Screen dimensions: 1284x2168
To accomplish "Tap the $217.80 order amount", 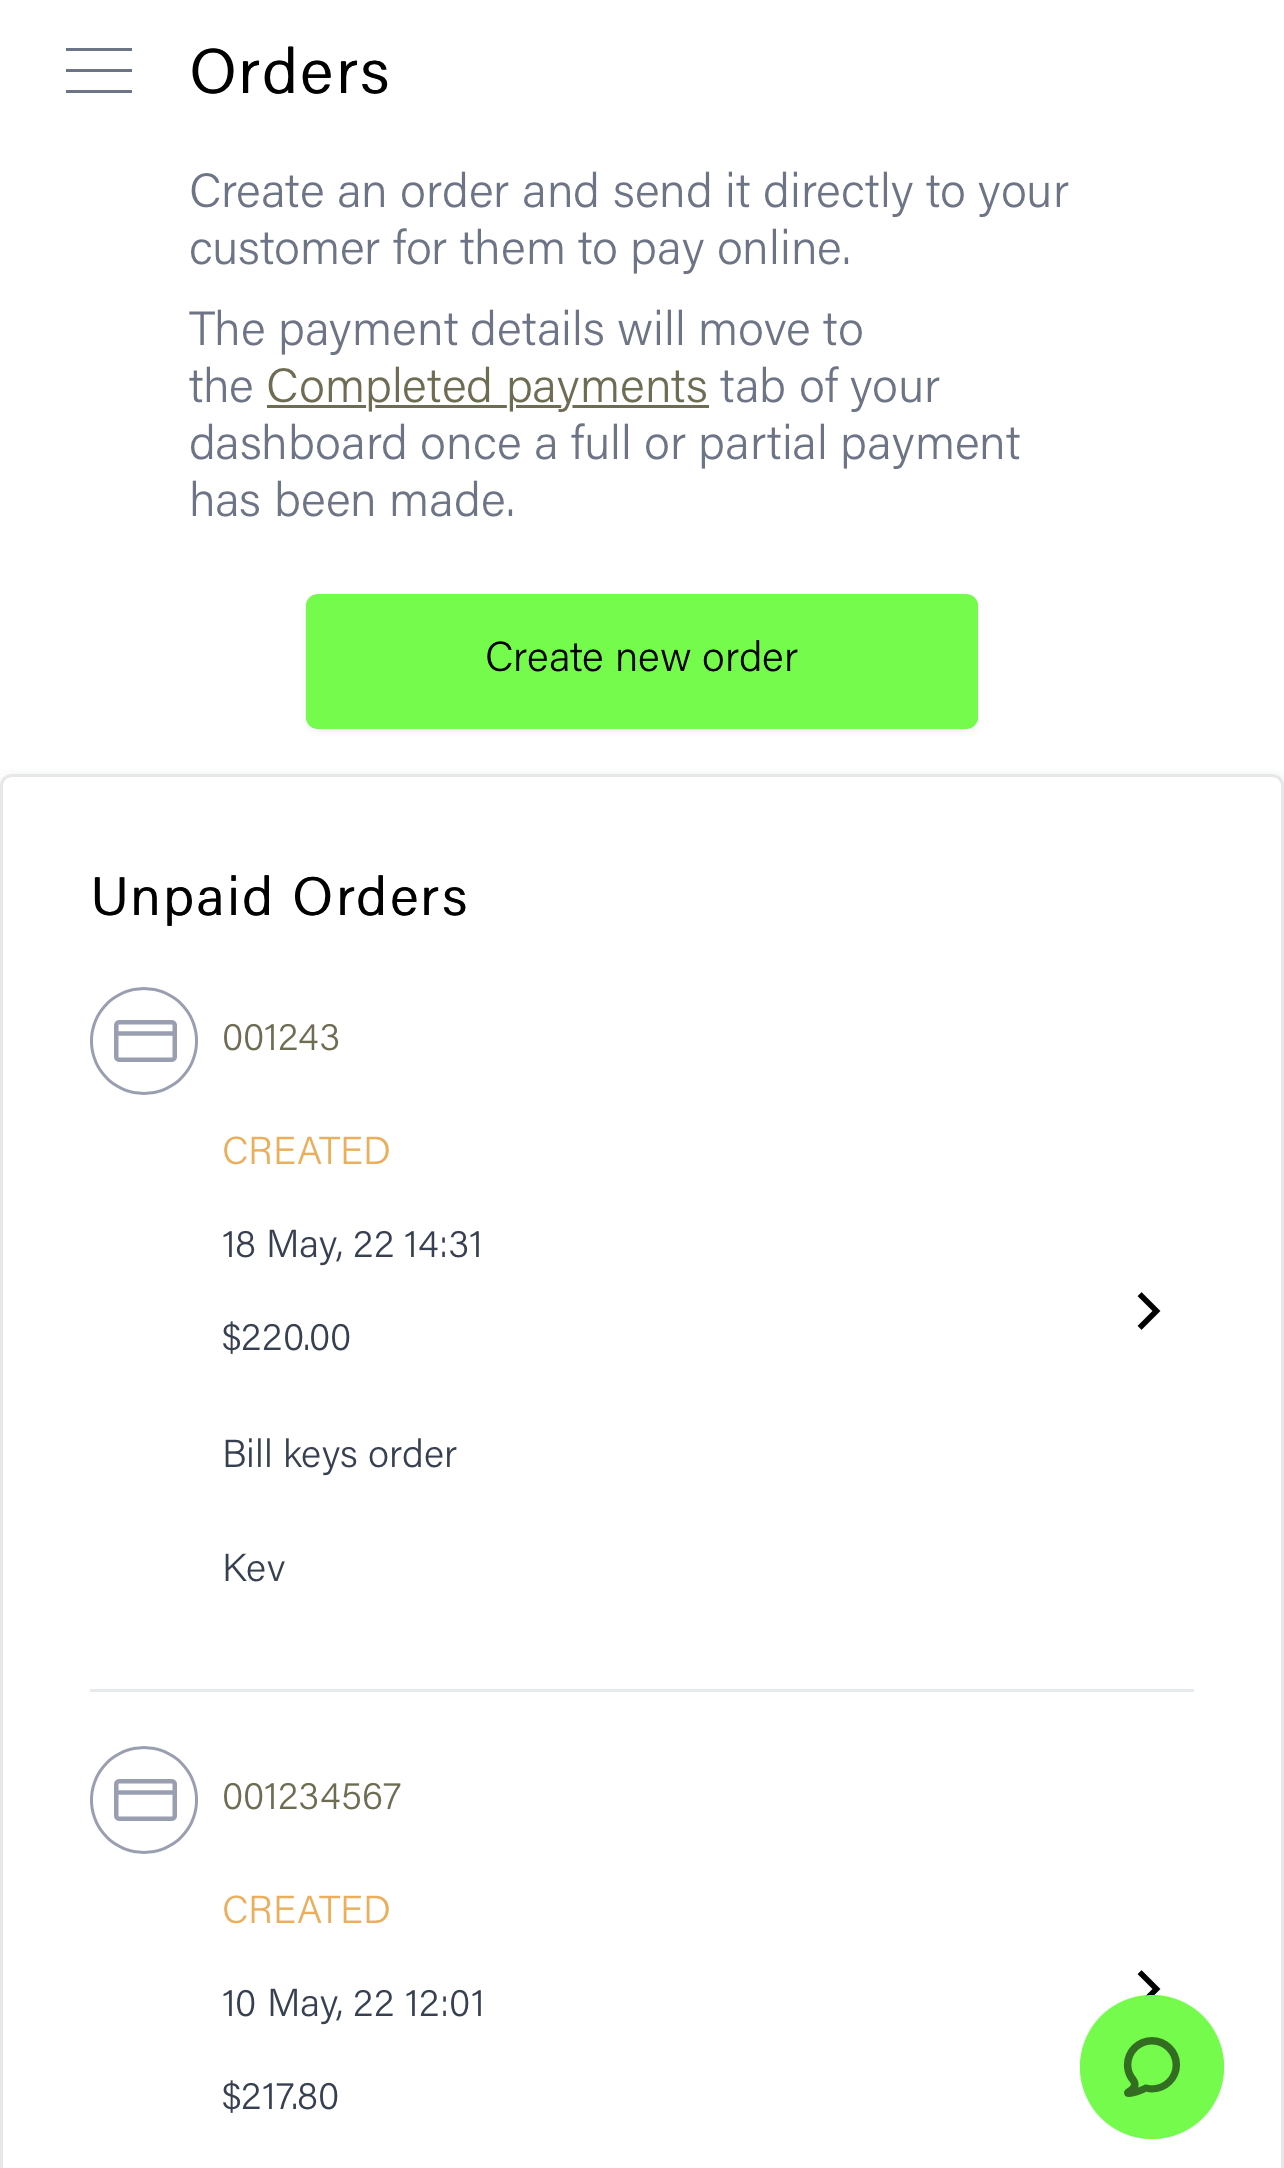I will [x=280, y=2097].
